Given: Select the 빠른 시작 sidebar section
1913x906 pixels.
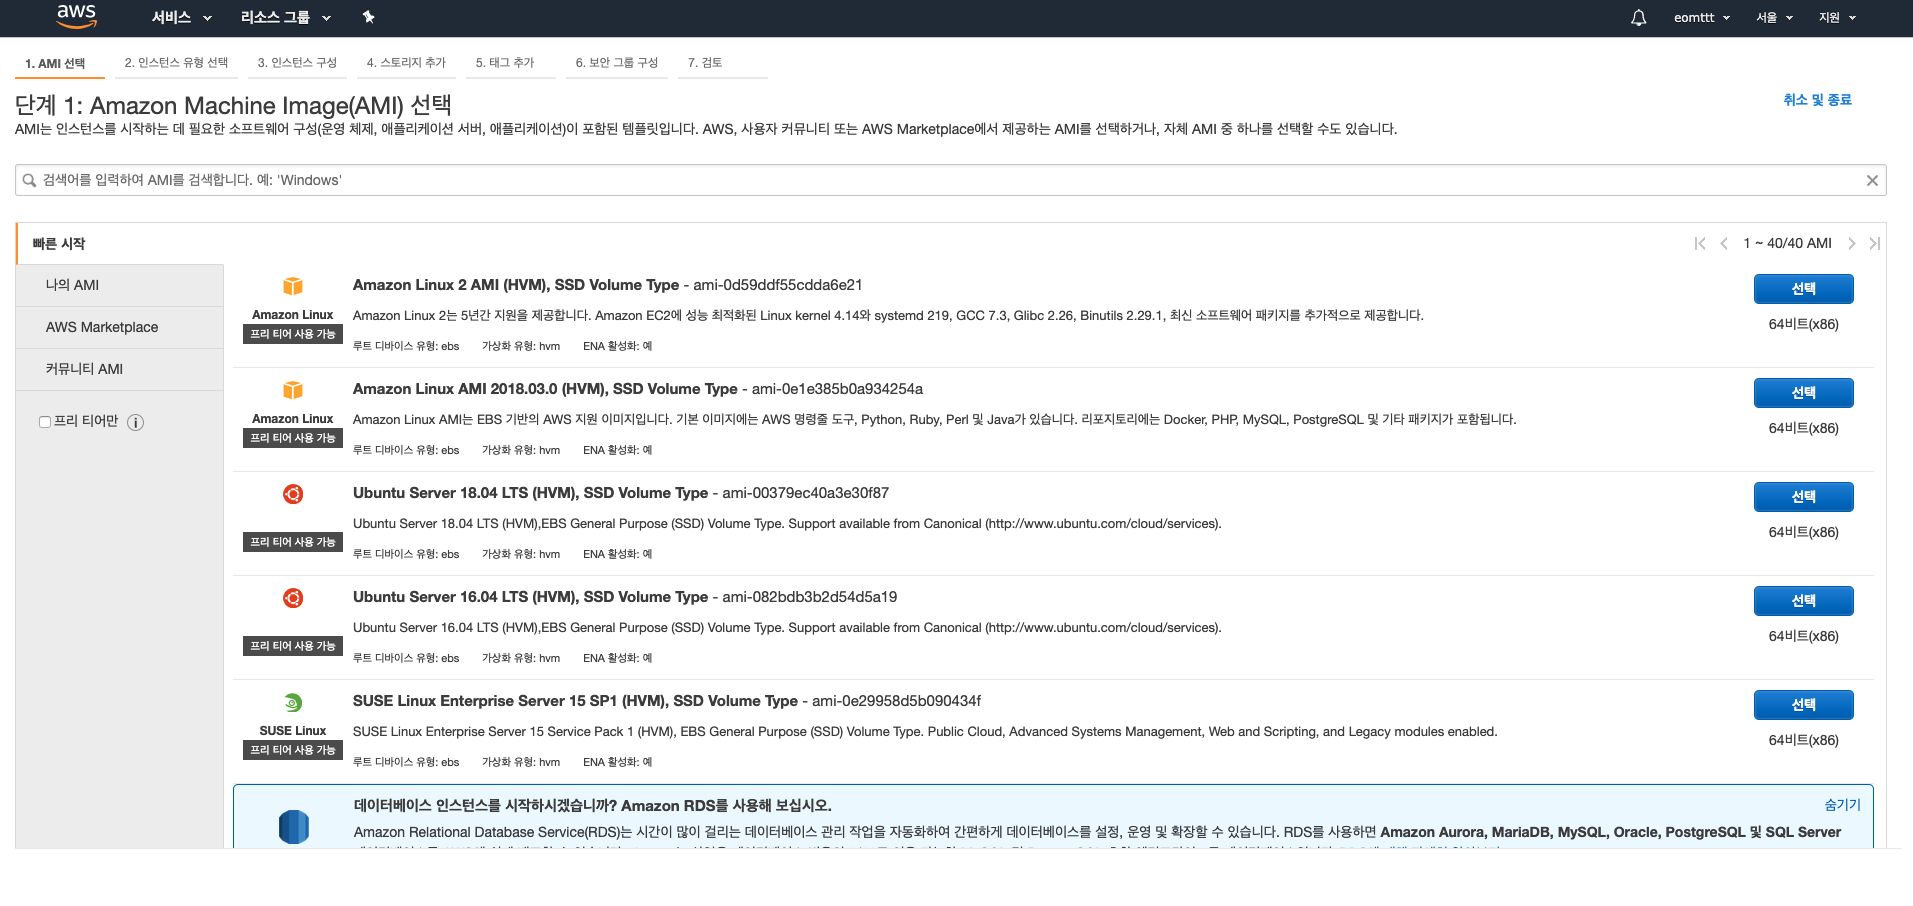Looking at the screenshot, I should (120, 243).
